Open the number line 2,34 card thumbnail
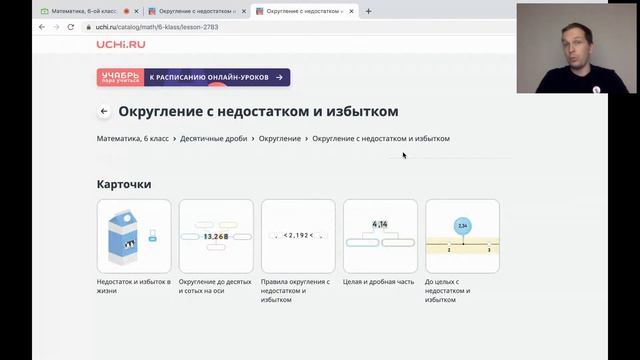The image size is (640, 360). click(462, 236)
